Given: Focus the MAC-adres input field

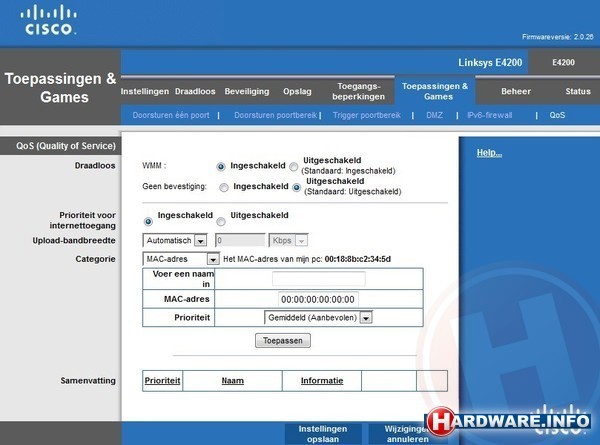Looking at the screenshot, I should [318, 299].
